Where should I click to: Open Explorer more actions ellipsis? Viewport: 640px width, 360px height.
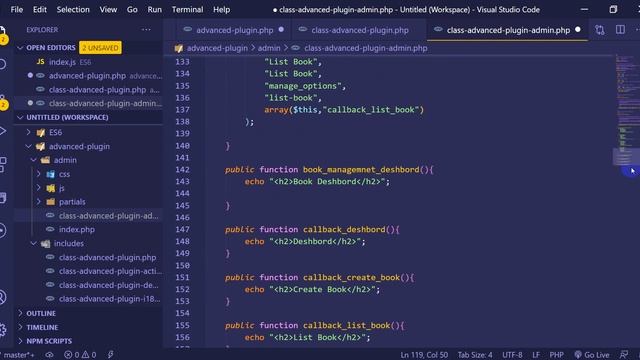click(x=146, y=29)
